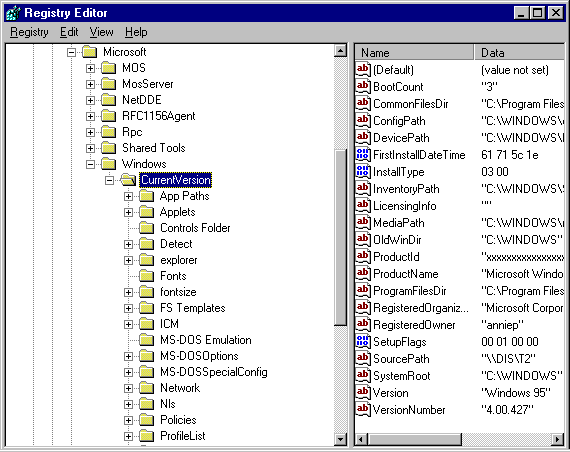Expand the Policies key

(x=128, y=420)
